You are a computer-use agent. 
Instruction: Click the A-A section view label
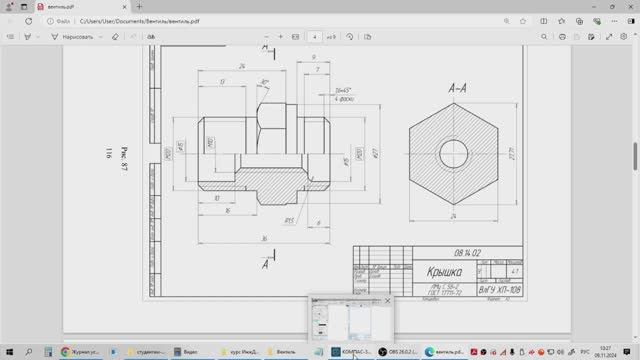point(458,88)
